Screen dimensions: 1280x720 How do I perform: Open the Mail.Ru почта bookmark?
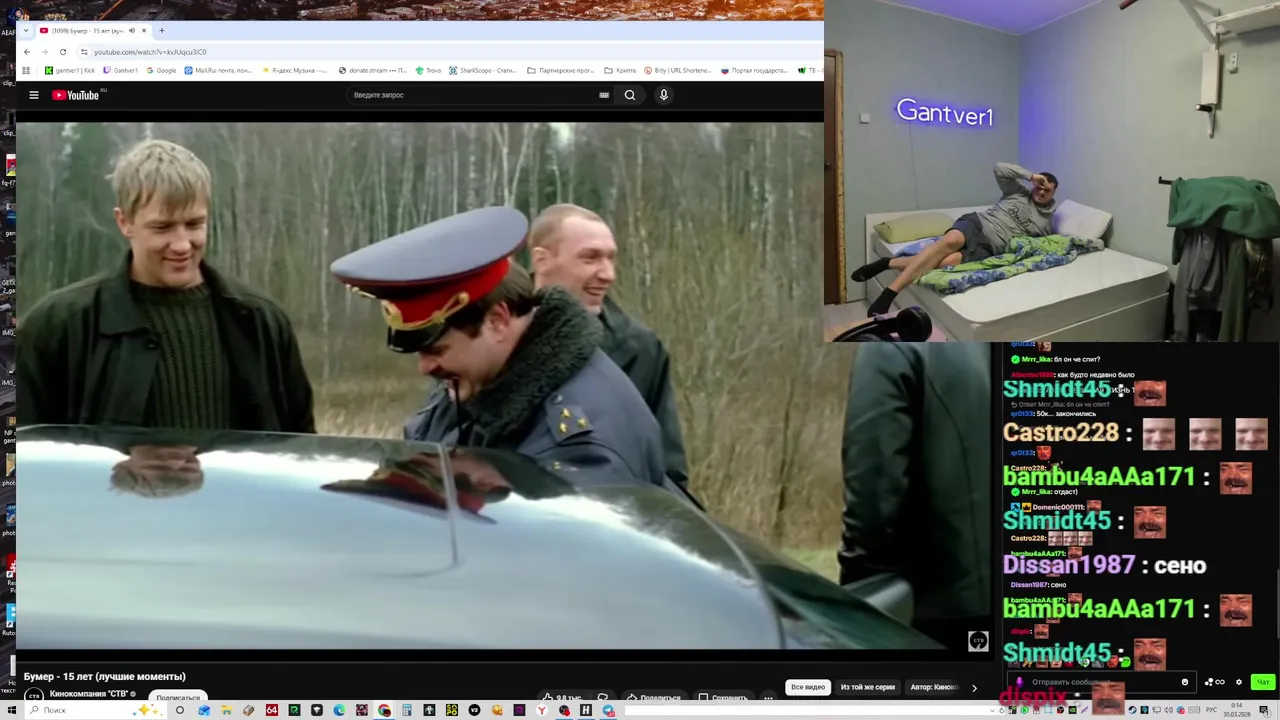(x=219, y=71)
